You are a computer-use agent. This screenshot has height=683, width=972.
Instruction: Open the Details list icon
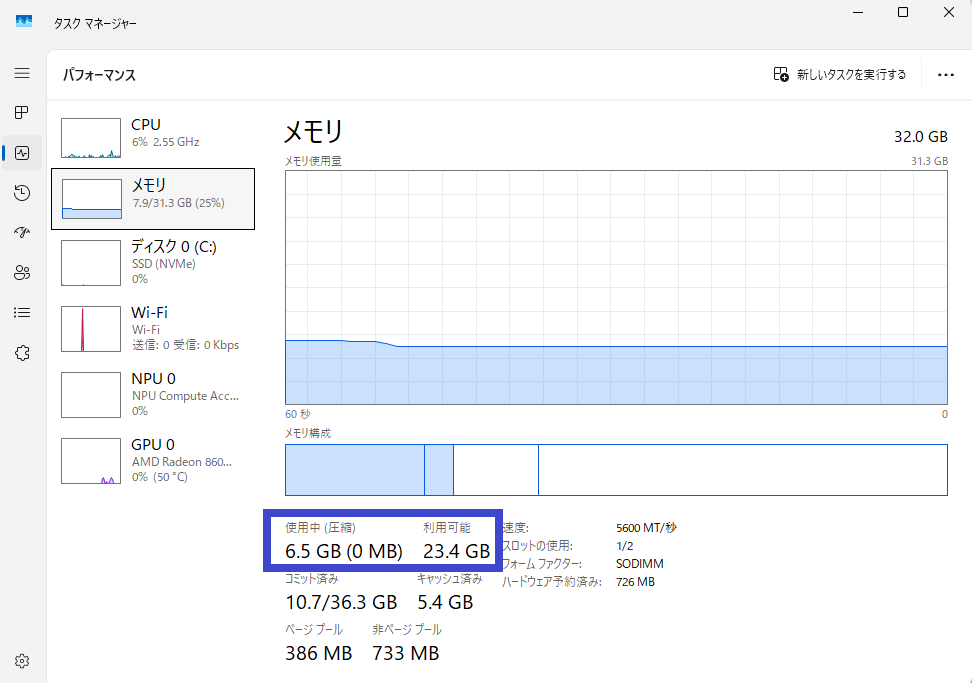(22, 312)
